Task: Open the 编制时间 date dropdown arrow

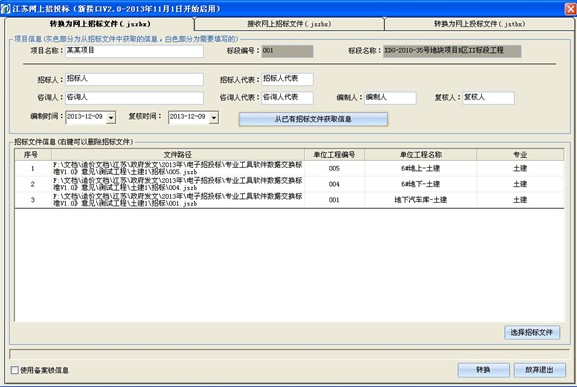Action: click(x=111, y=118)
